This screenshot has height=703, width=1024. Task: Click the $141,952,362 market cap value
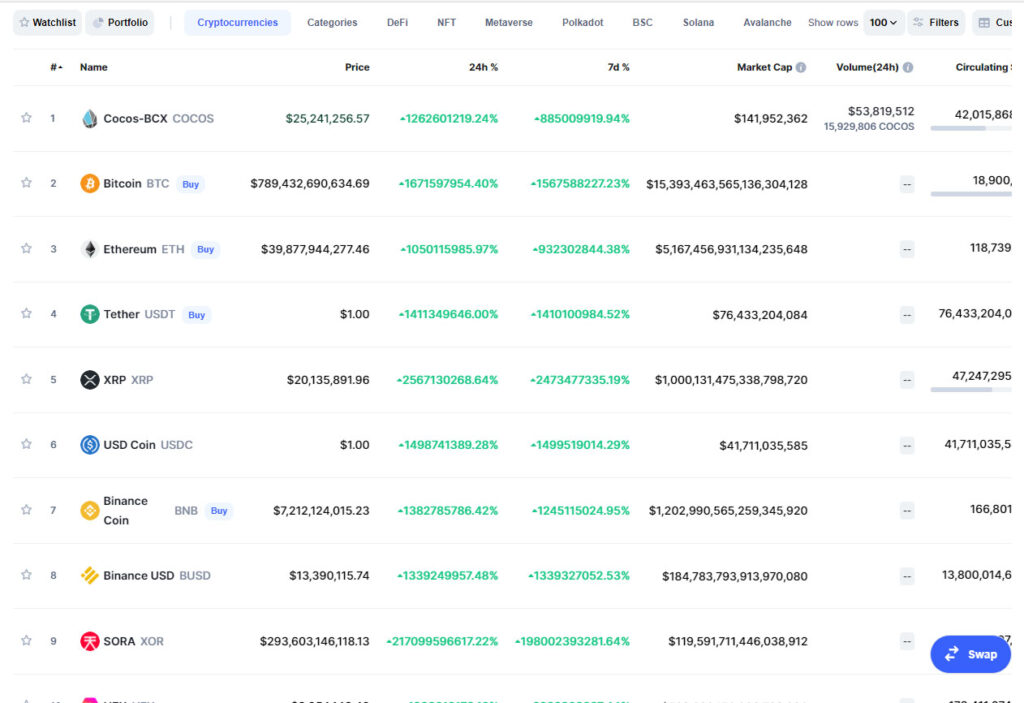coord(771,118)
